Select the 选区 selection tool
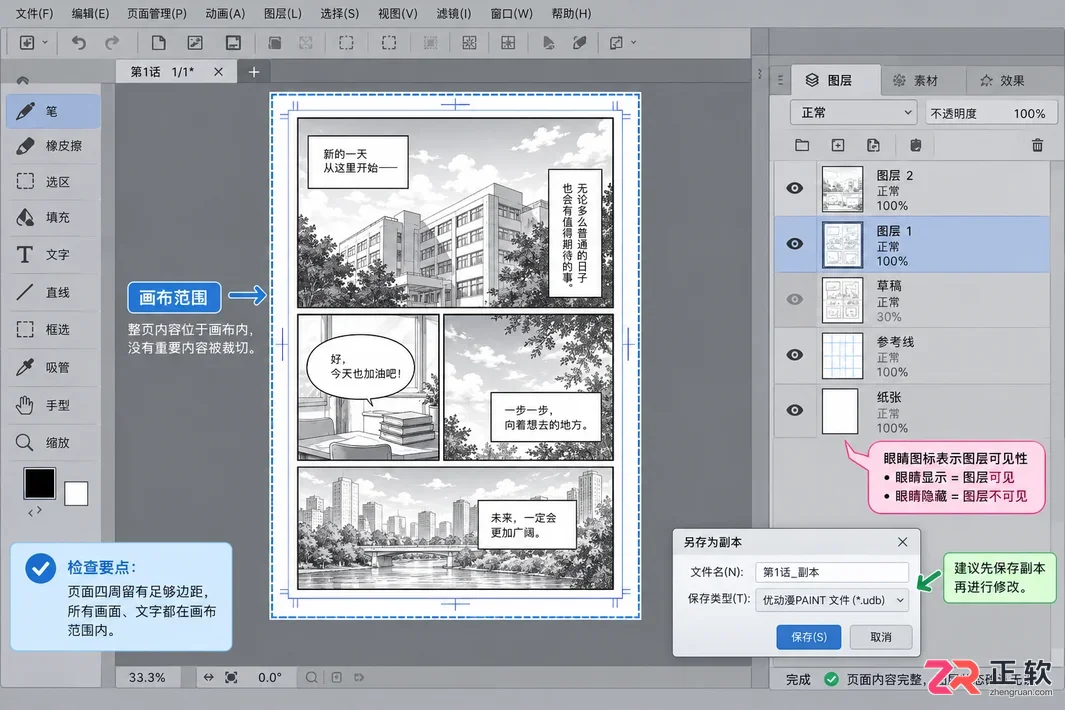1065x710 pixels. point(54,182)
